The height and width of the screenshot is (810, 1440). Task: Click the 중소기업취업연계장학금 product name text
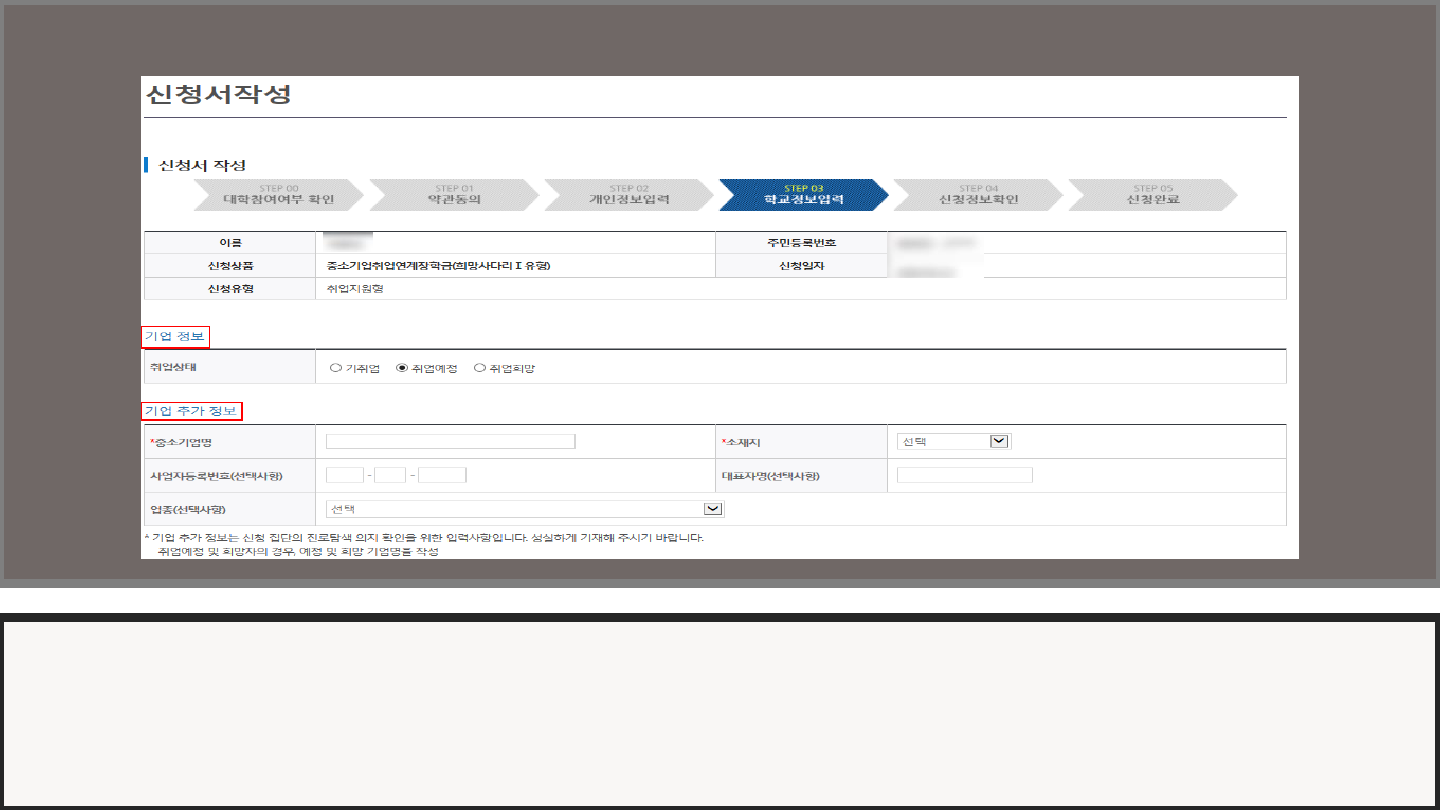438,266
